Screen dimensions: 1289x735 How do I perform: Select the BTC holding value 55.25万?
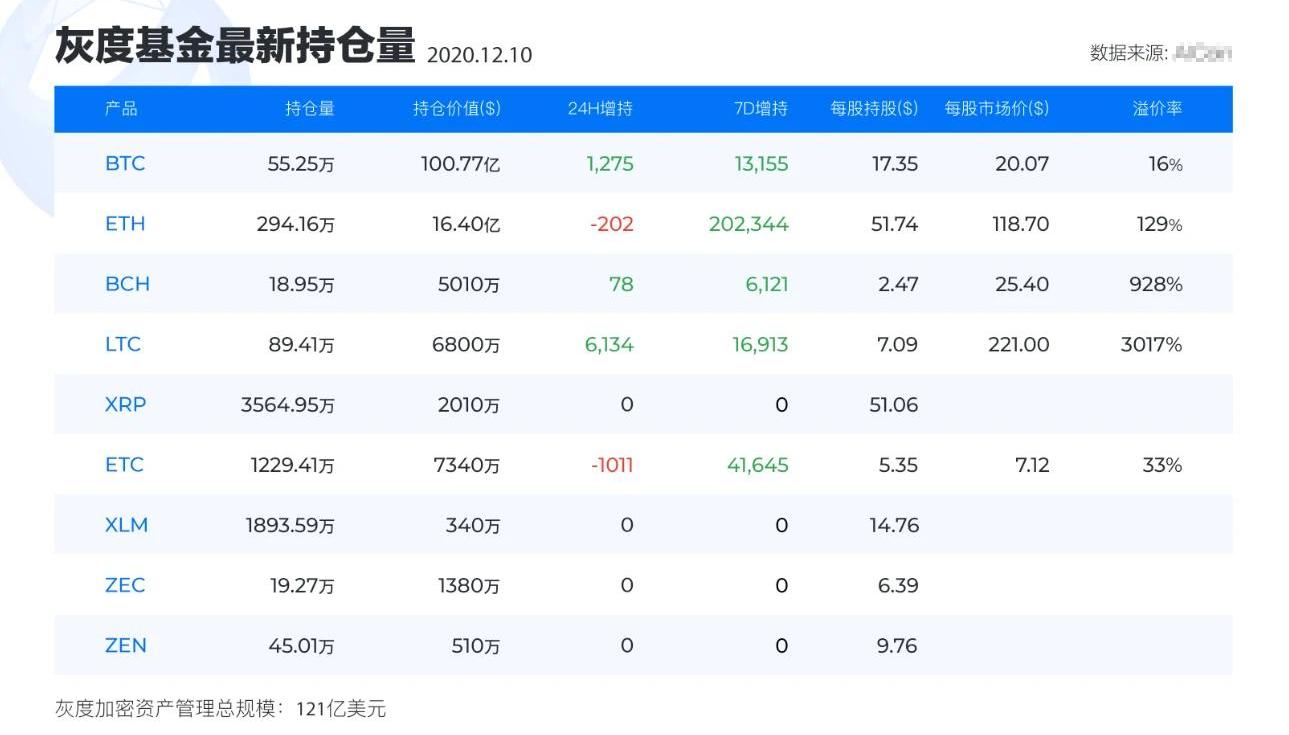(x=301, y=164)
